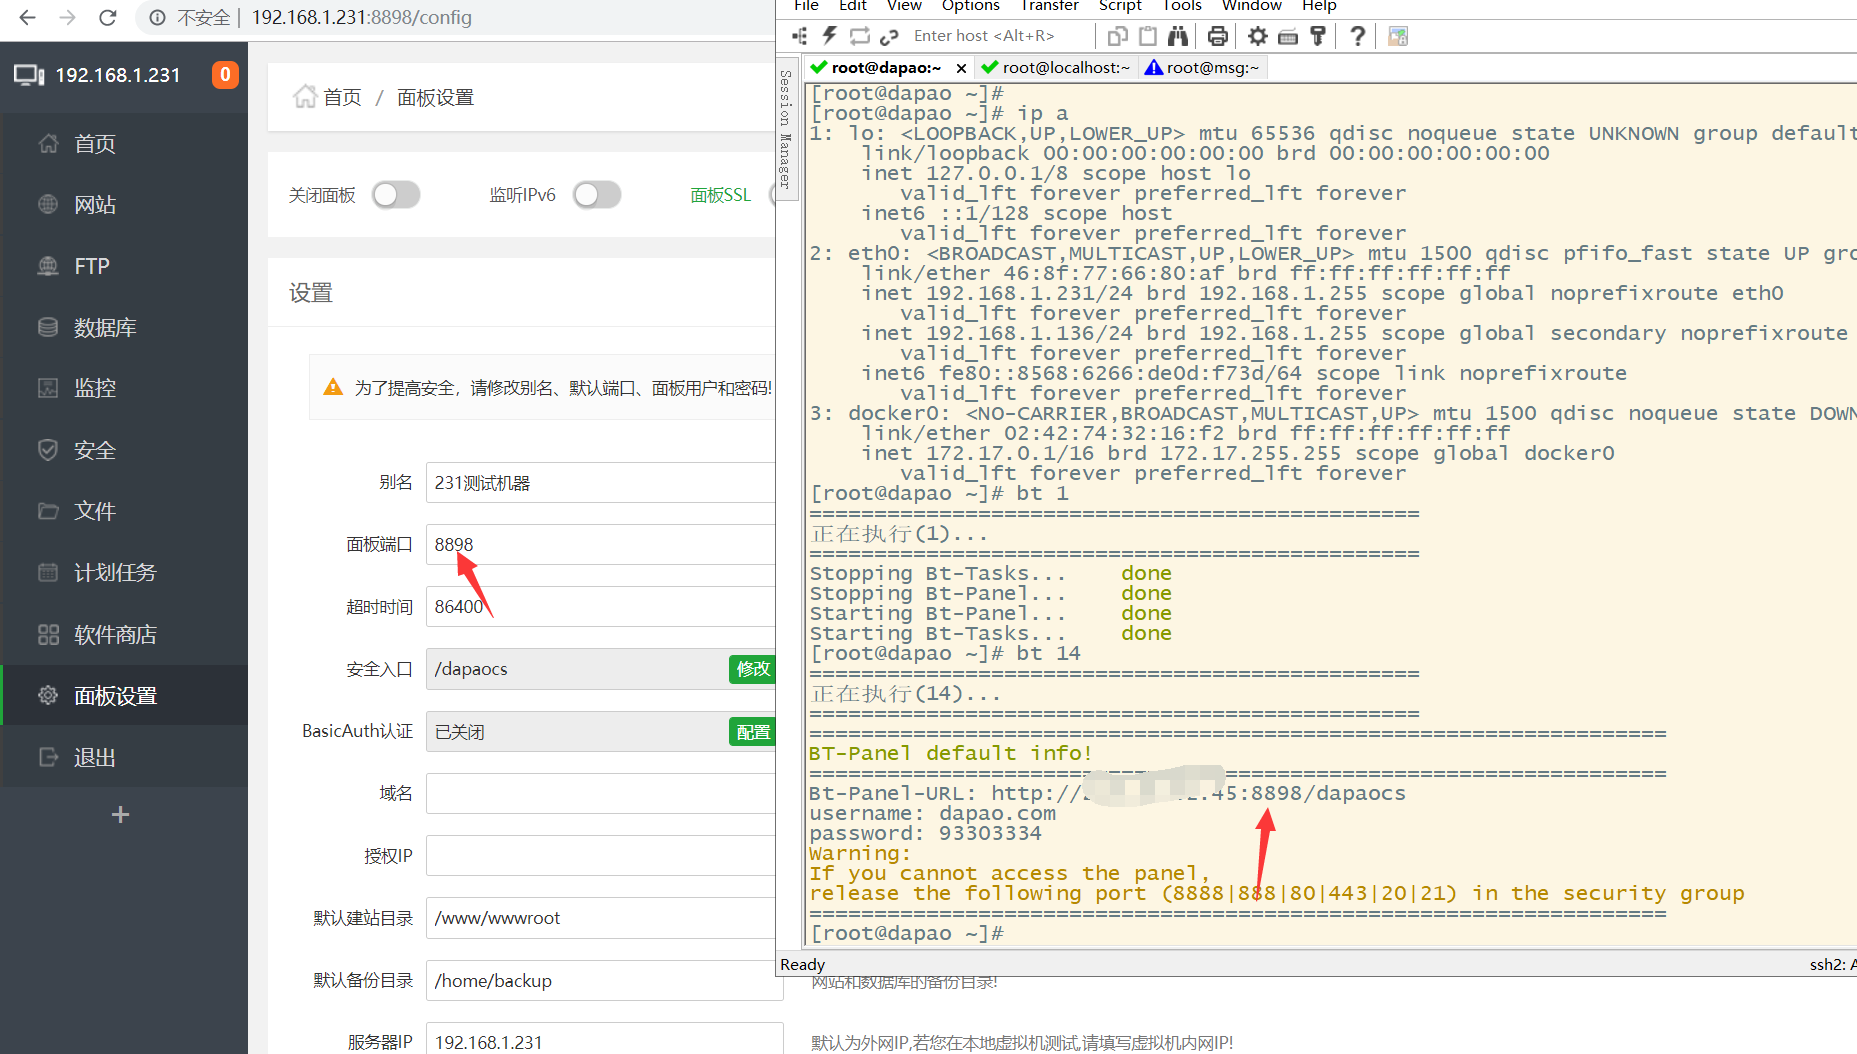
Task: Click 默认建站目录 input field
Action: tap(600, 918)
